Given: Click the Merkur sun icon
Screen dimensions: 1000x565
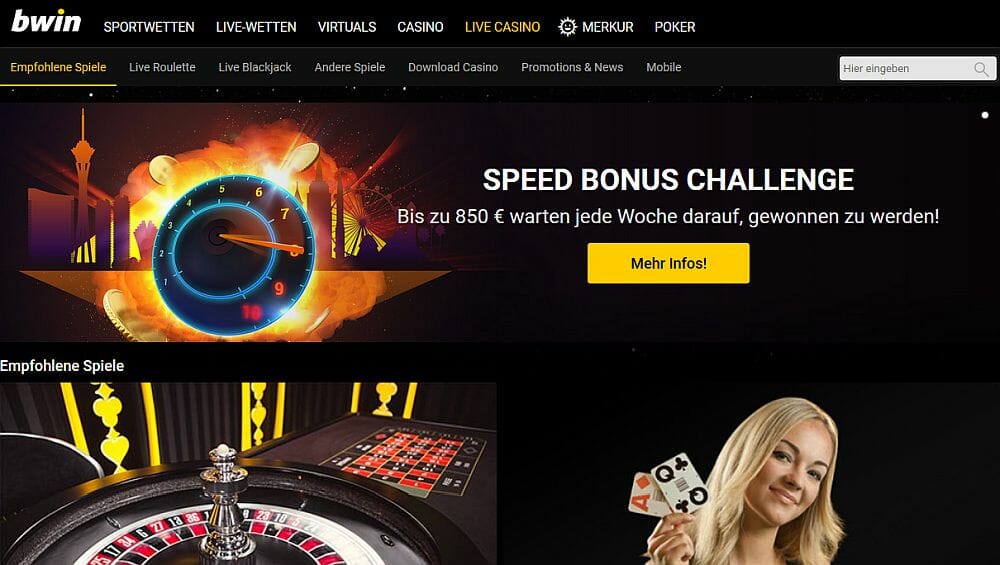Looking at the screenshot, I should coord(567,27).
